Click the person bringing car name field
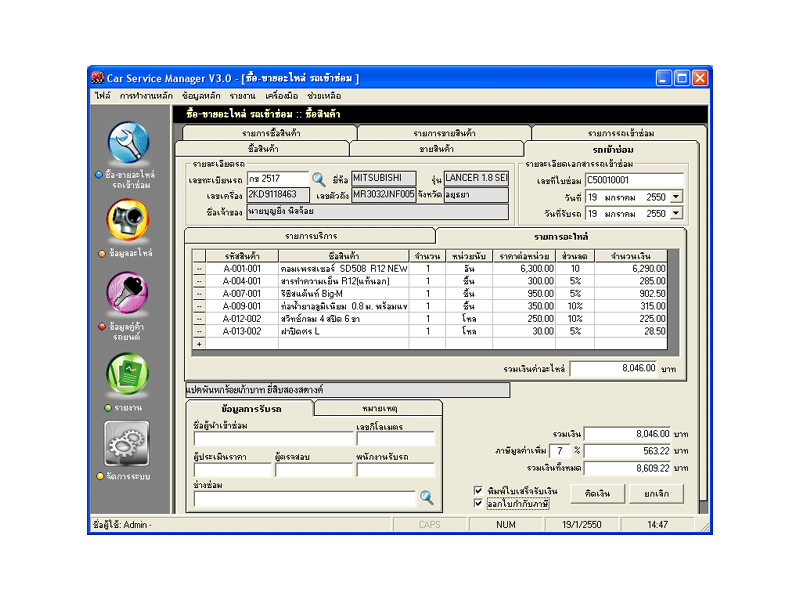This screenshot has height=600, width=800. point(273,439)
